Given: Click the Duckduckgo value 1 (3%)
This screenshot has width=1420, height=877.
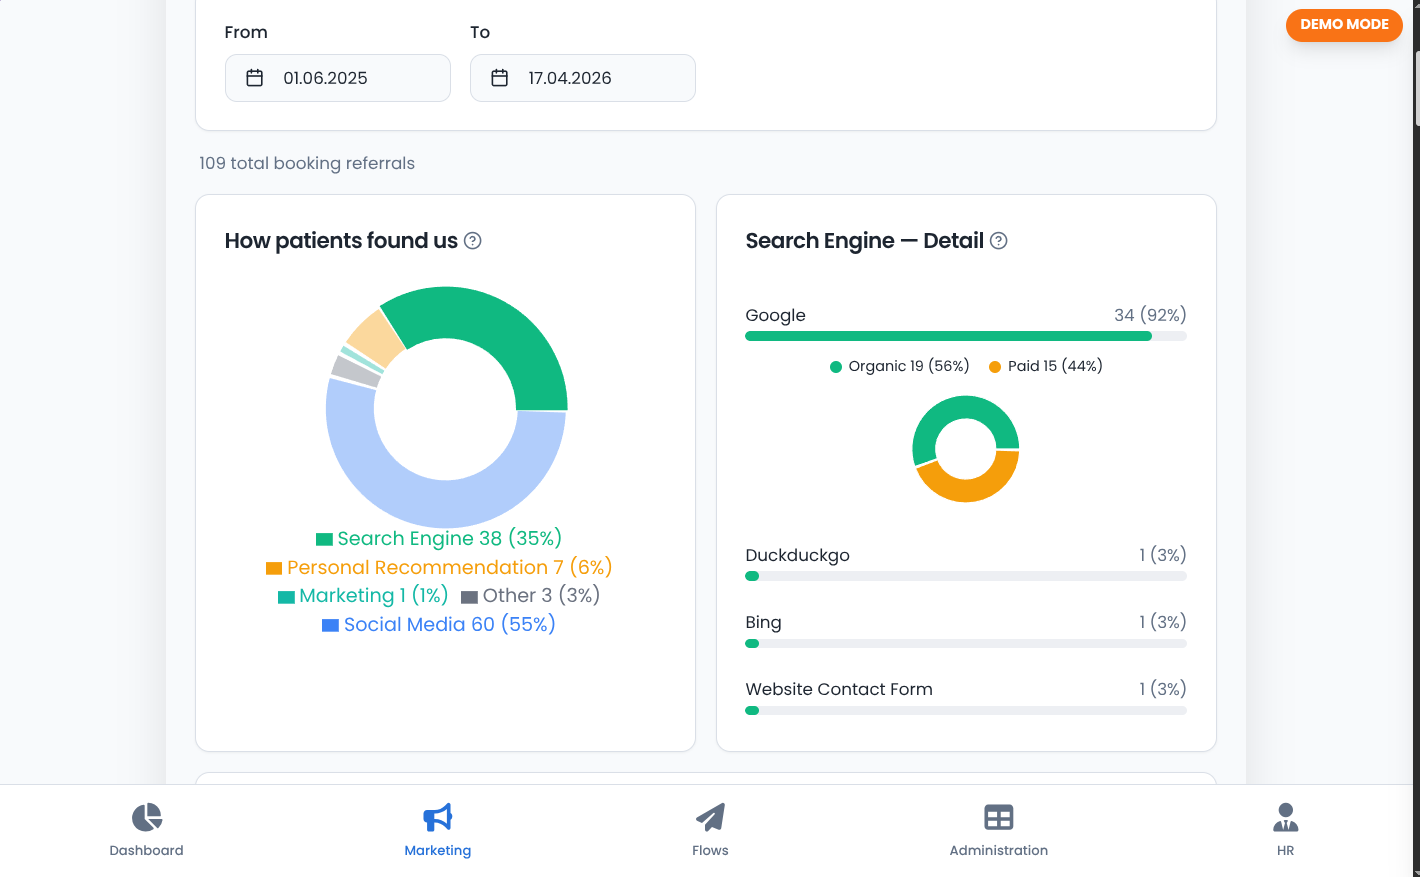Looking at the screenshot, I should 1162,556.
